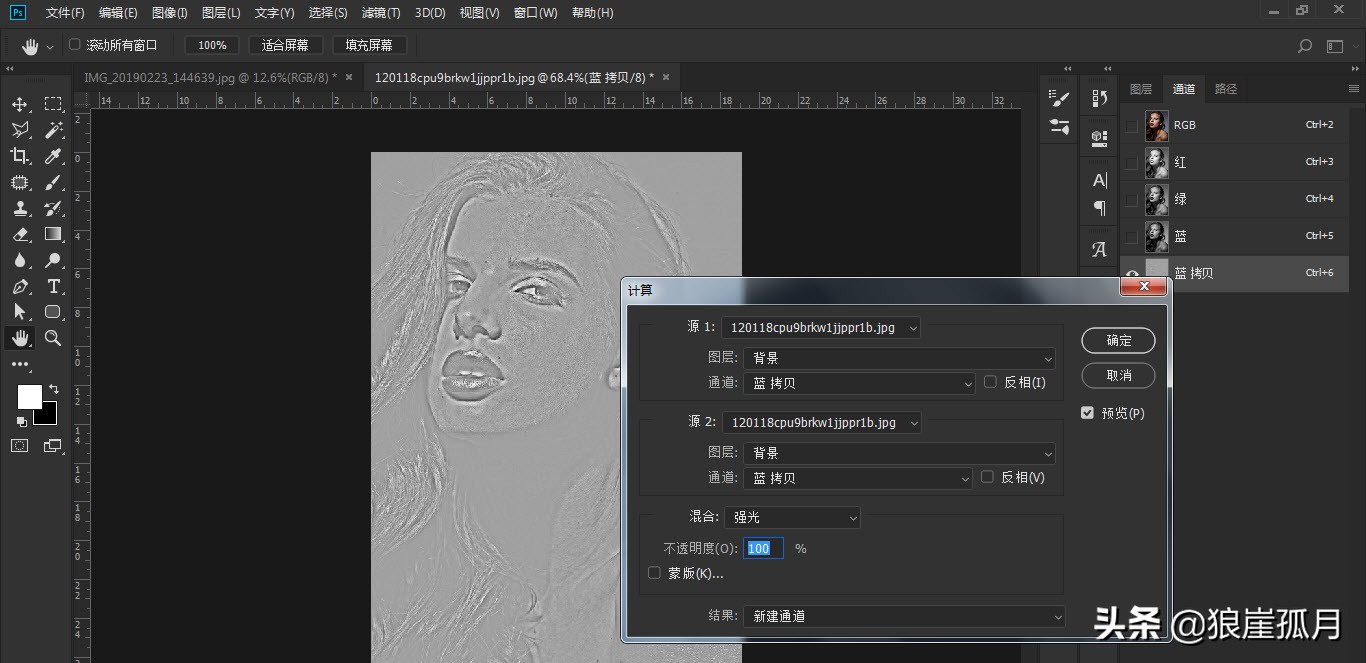Screen dimensions: 1366x663
Task: Open the 源 1 file dropdown
Action: [821, 327]
